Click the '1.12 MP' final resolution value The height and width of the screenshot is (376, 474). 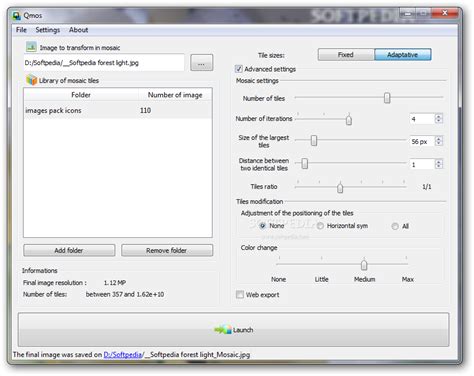[x=115, y=283]
